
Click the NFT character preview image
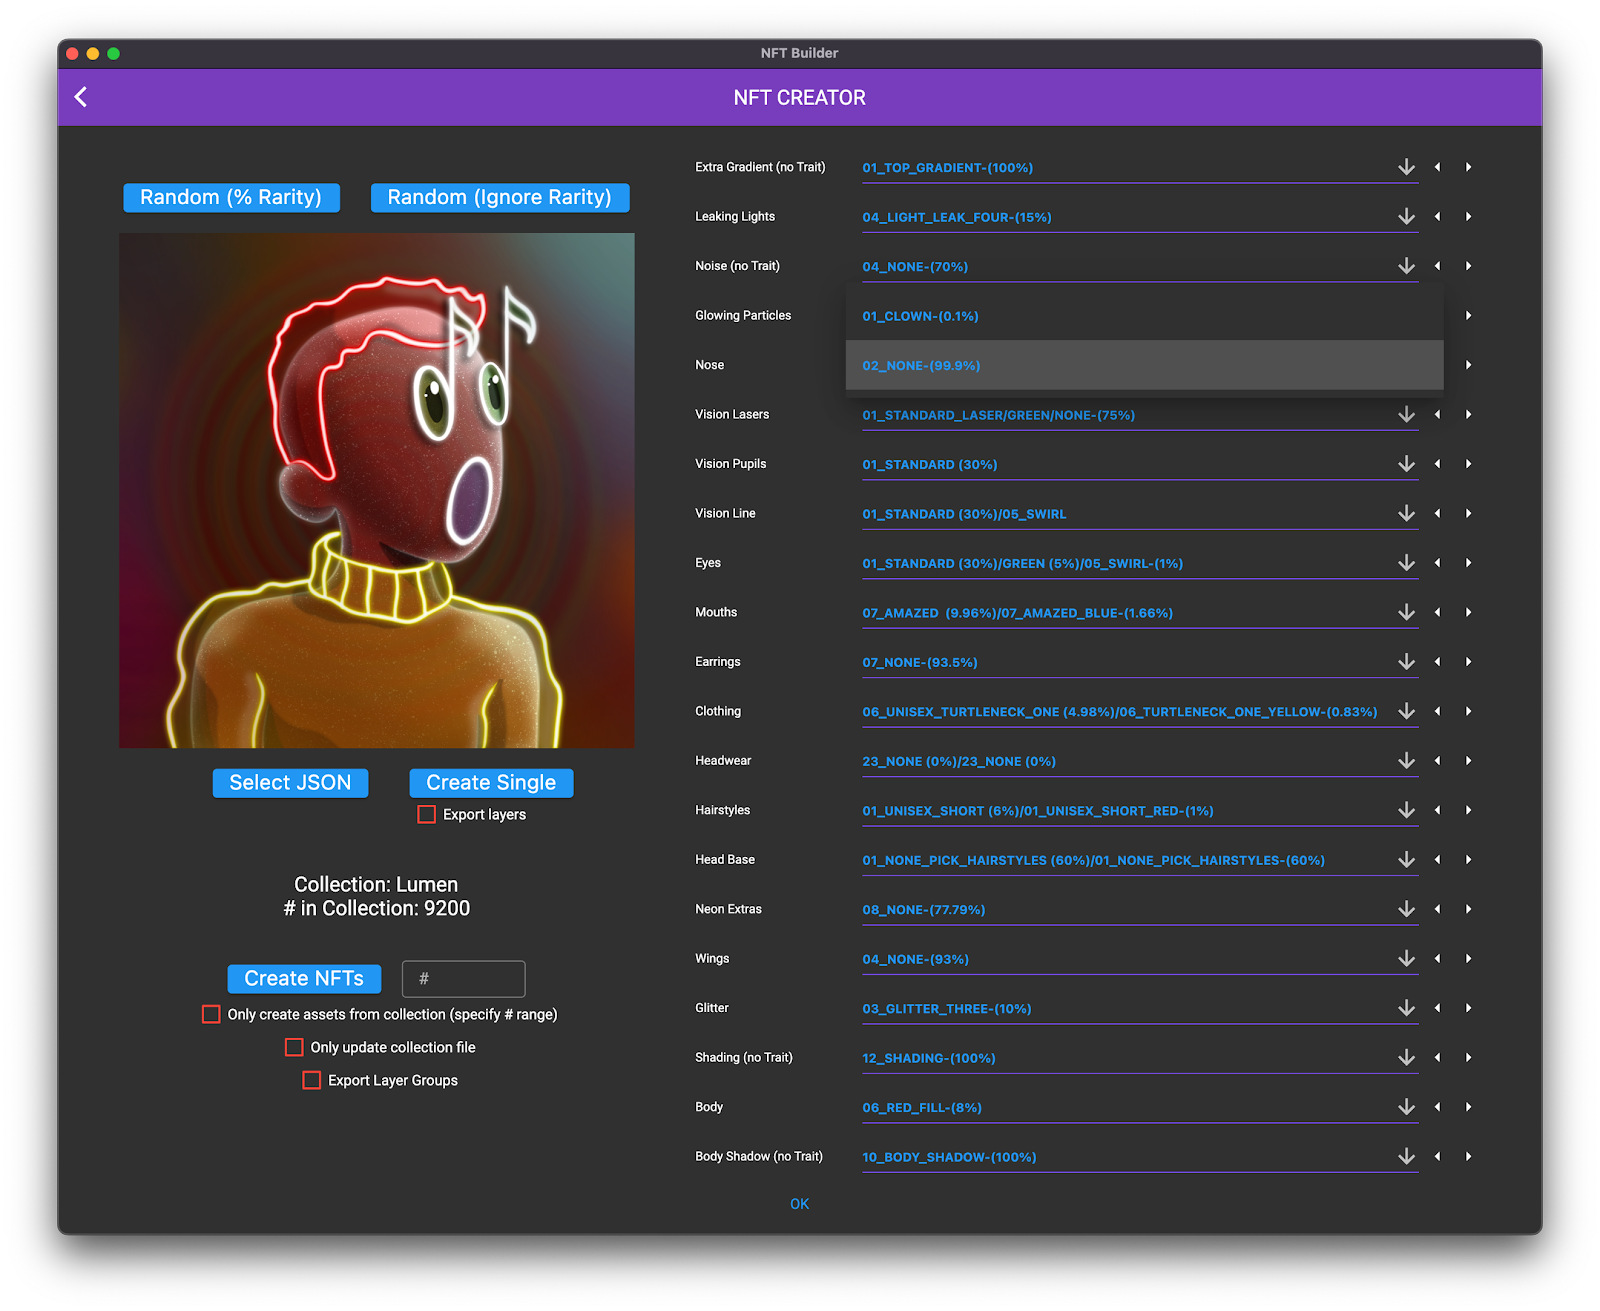point(377,491)
